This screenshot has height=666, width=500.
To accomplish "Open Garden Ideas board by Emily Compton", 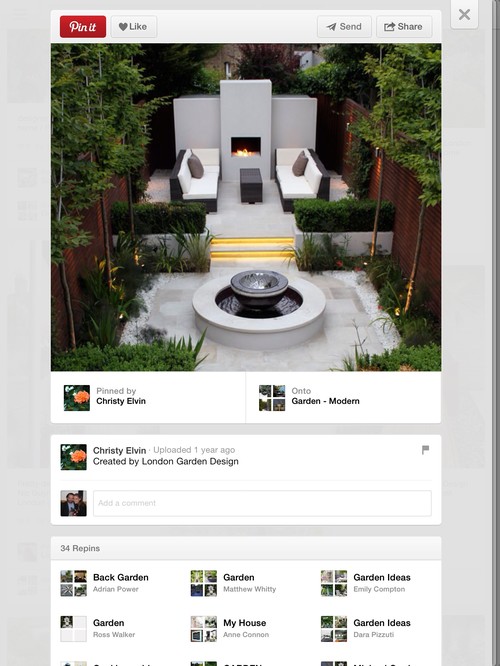I will 382,577.
